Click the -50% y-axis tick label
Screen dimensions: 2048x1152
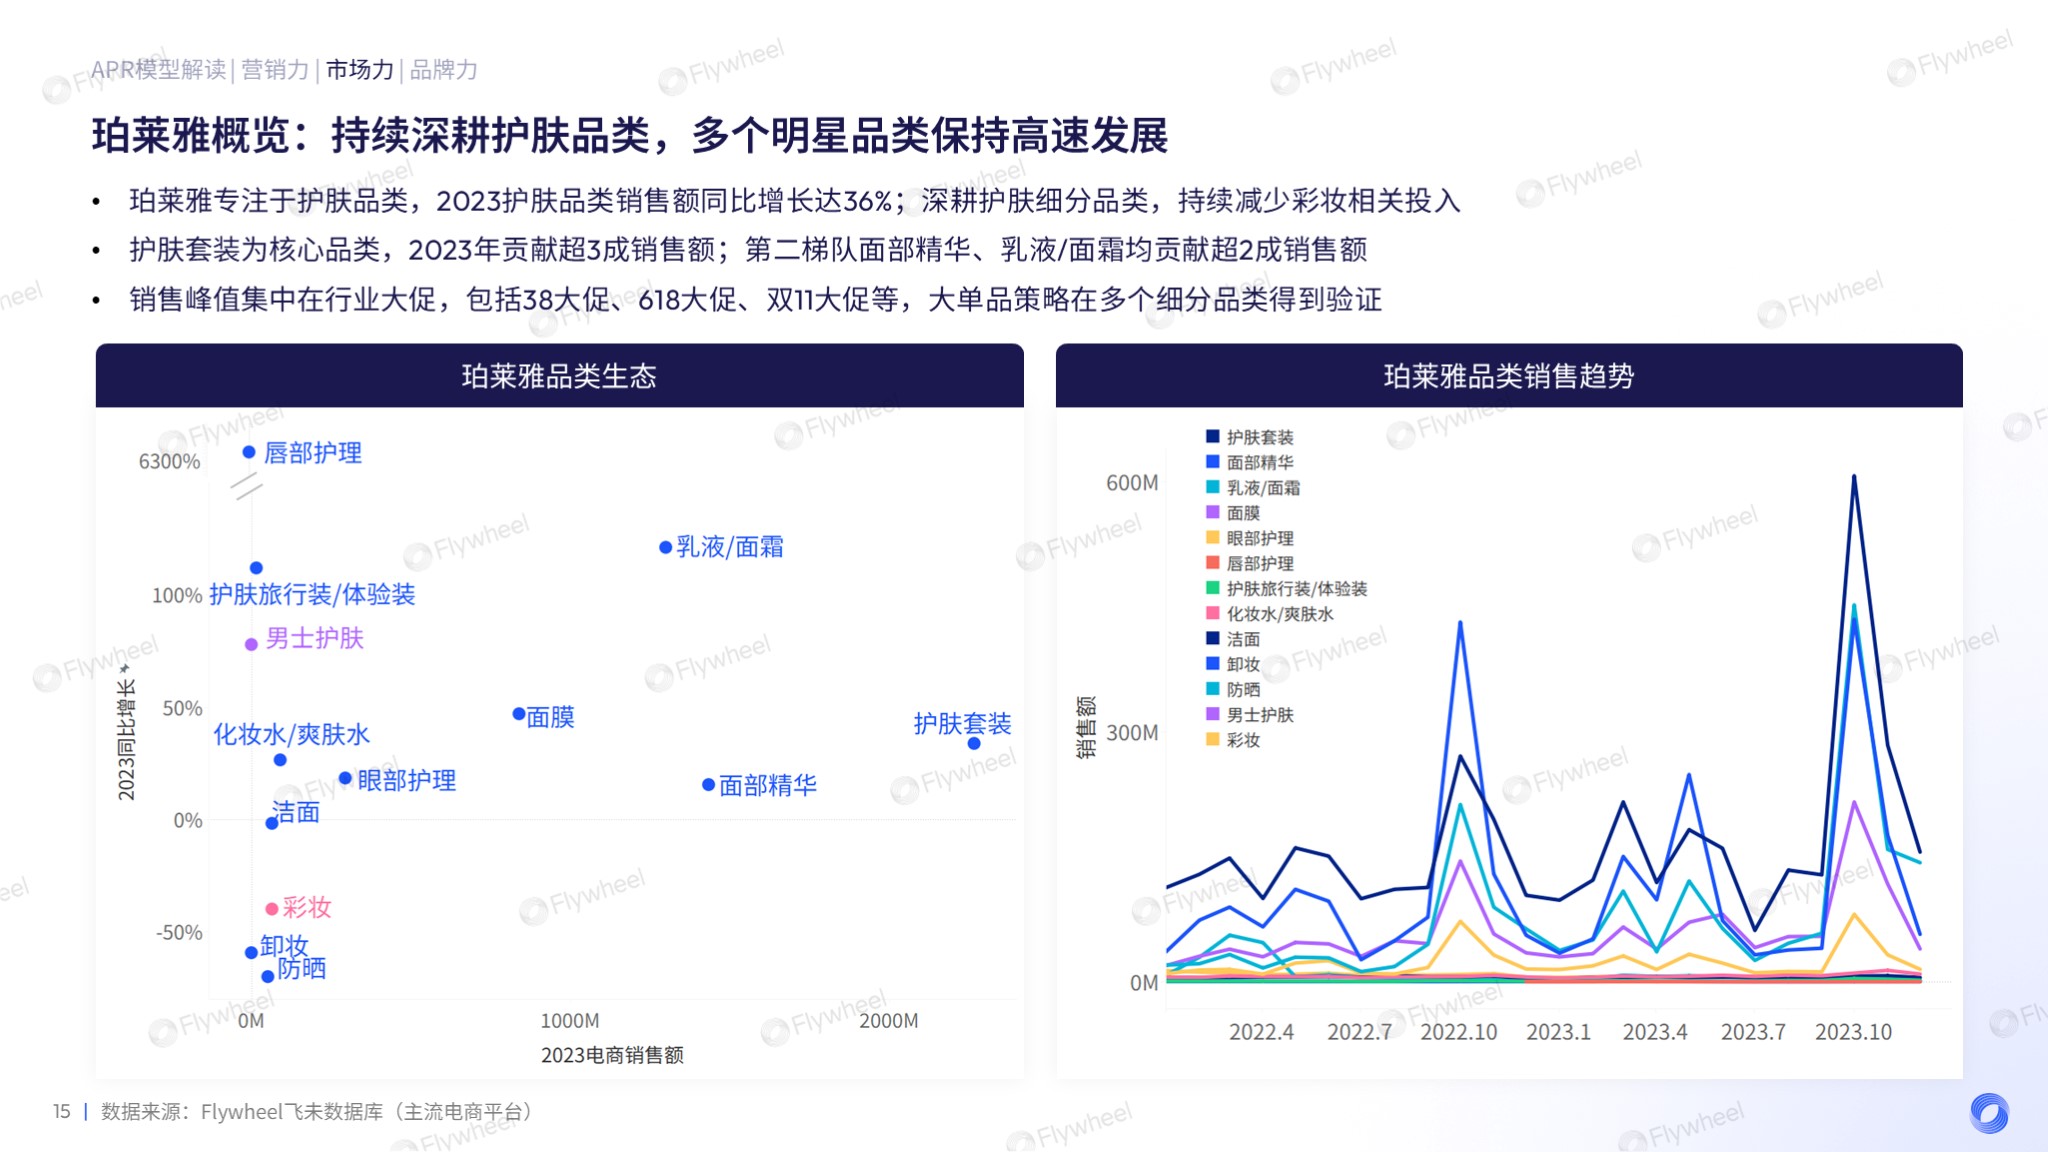click(179, 933)
